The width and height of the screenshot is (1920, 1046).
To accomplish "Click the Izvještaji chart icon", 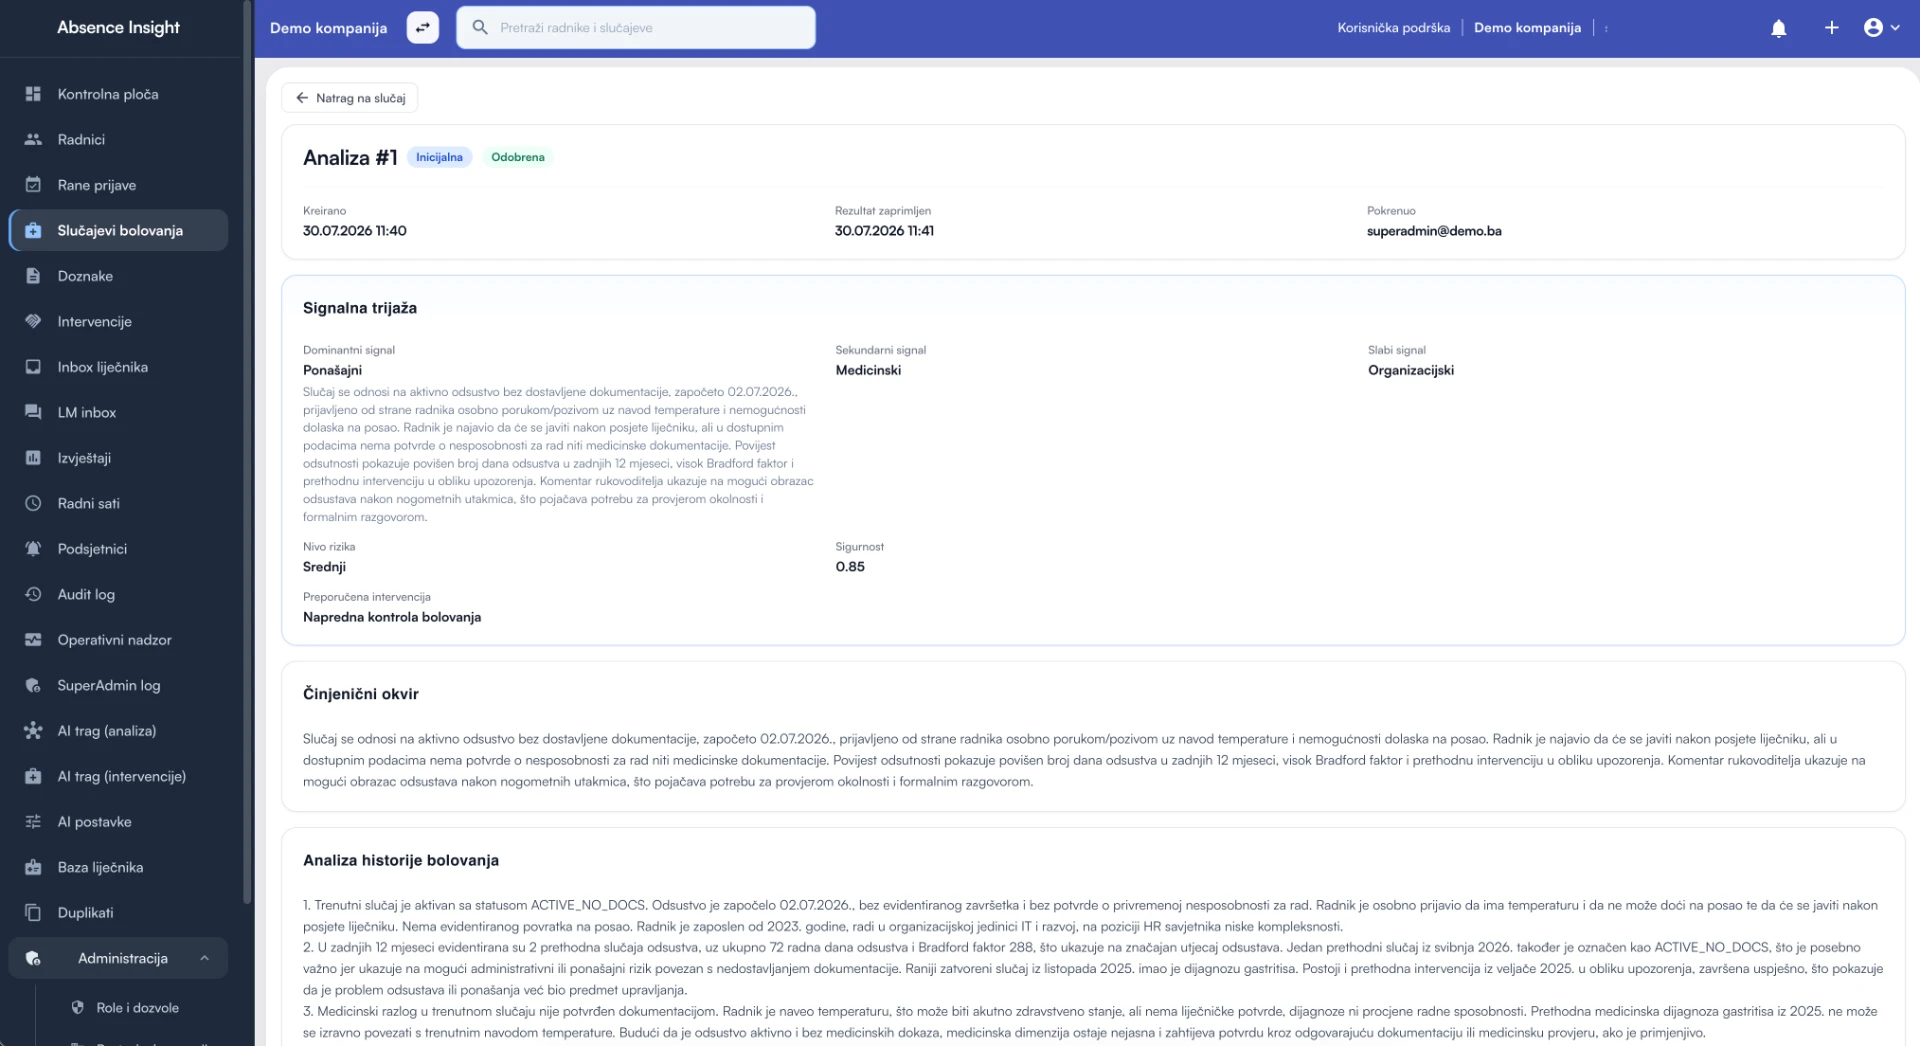I will [33, 458].
